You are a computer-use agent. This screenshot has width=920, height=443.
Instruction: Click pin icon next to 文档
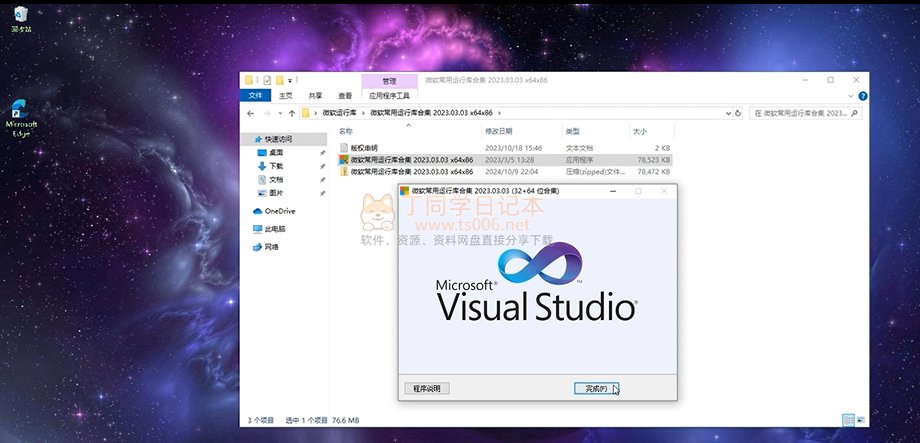(x=322, y=180)
